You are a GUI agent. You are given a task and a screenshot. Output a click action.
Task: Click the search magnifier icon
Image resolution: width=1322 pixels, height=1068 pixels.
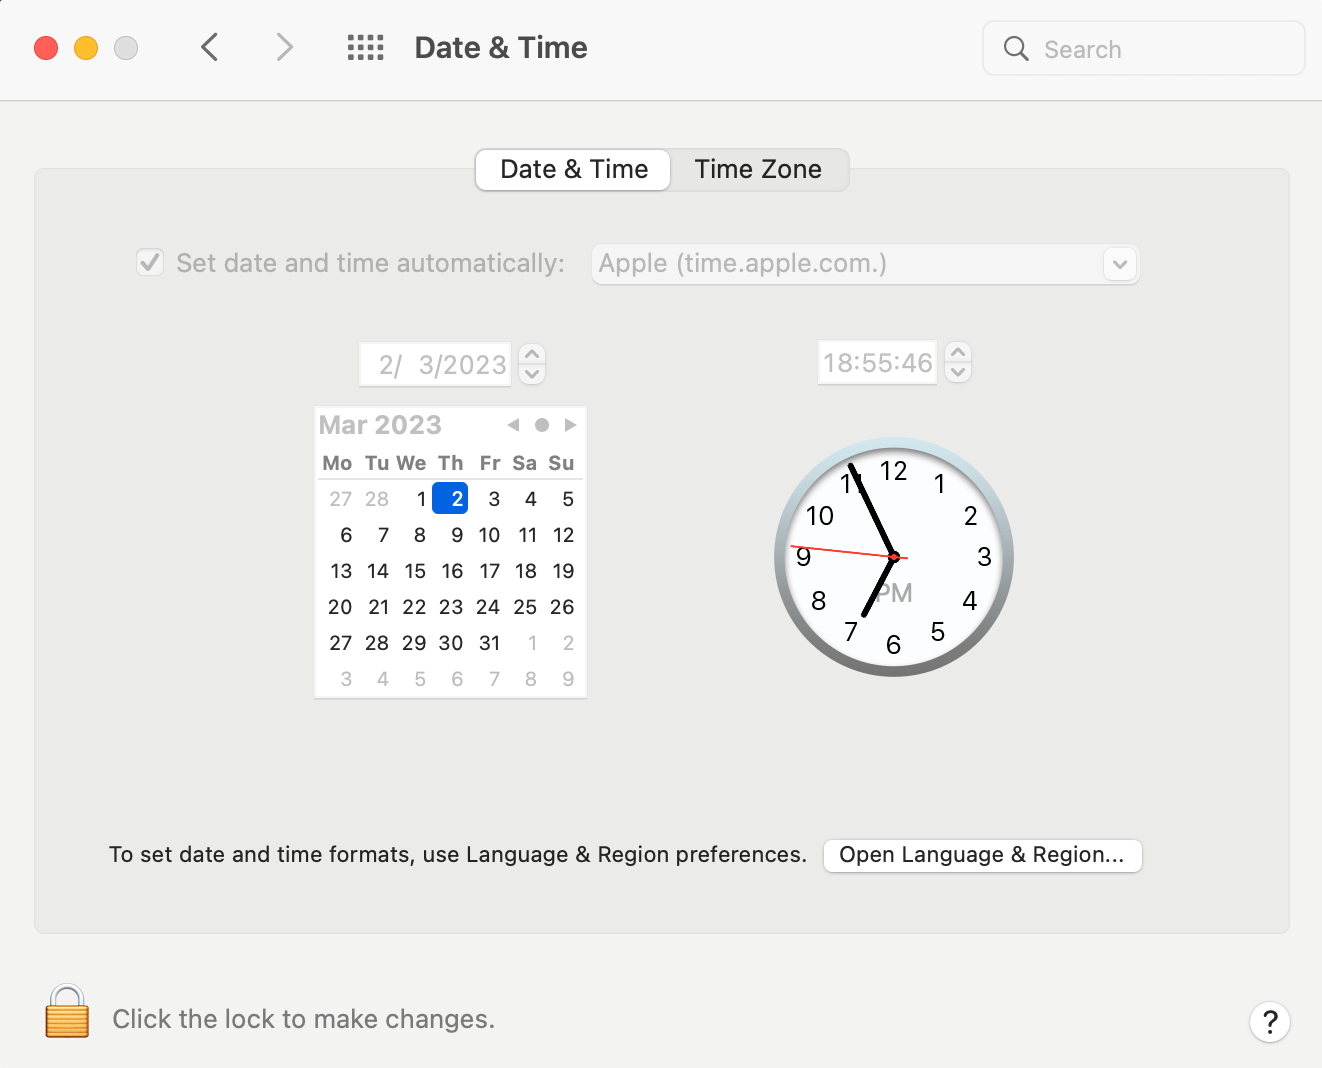pyautogui.click(x=1015, y=48)
